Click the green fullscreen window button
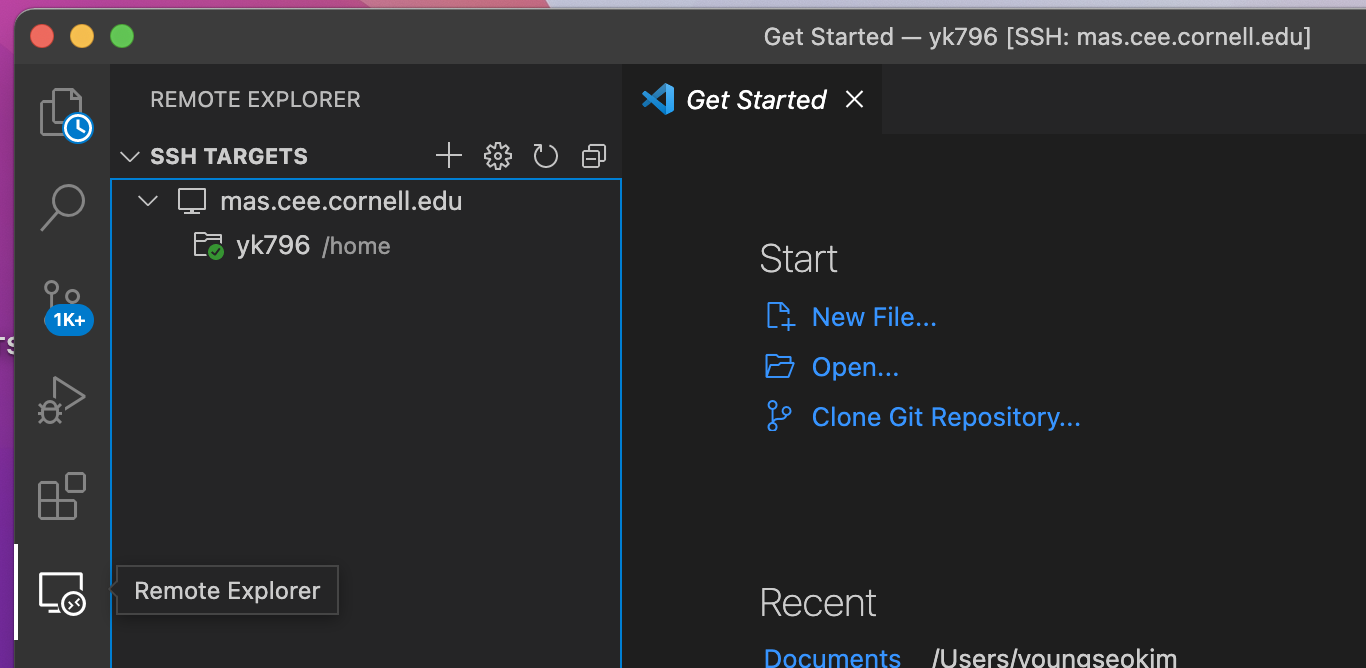Image resolution: width=1366 pixels, height=668 pixels. pyautogui.click(x=121, y=37)
